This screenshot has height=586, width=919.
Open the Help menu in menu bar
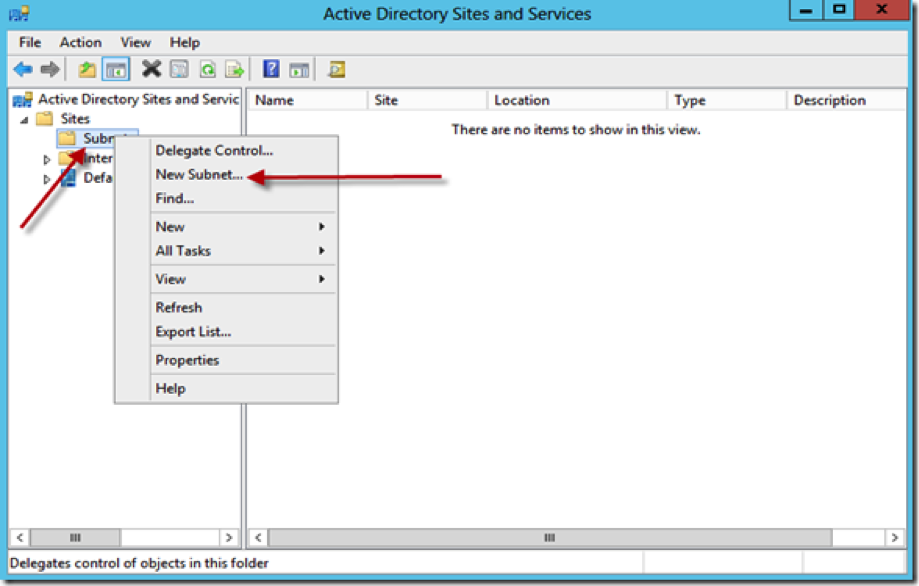185,42
